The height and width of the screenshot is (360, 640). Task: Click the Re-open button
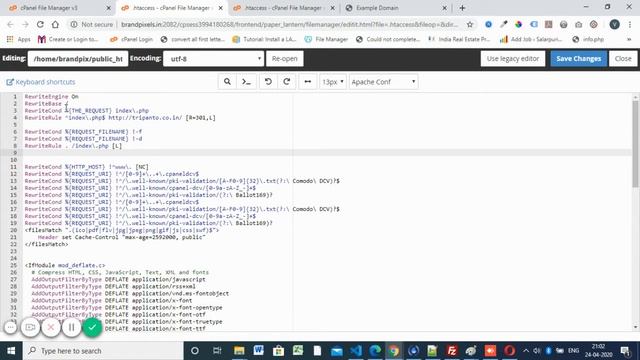coord(284,59)
